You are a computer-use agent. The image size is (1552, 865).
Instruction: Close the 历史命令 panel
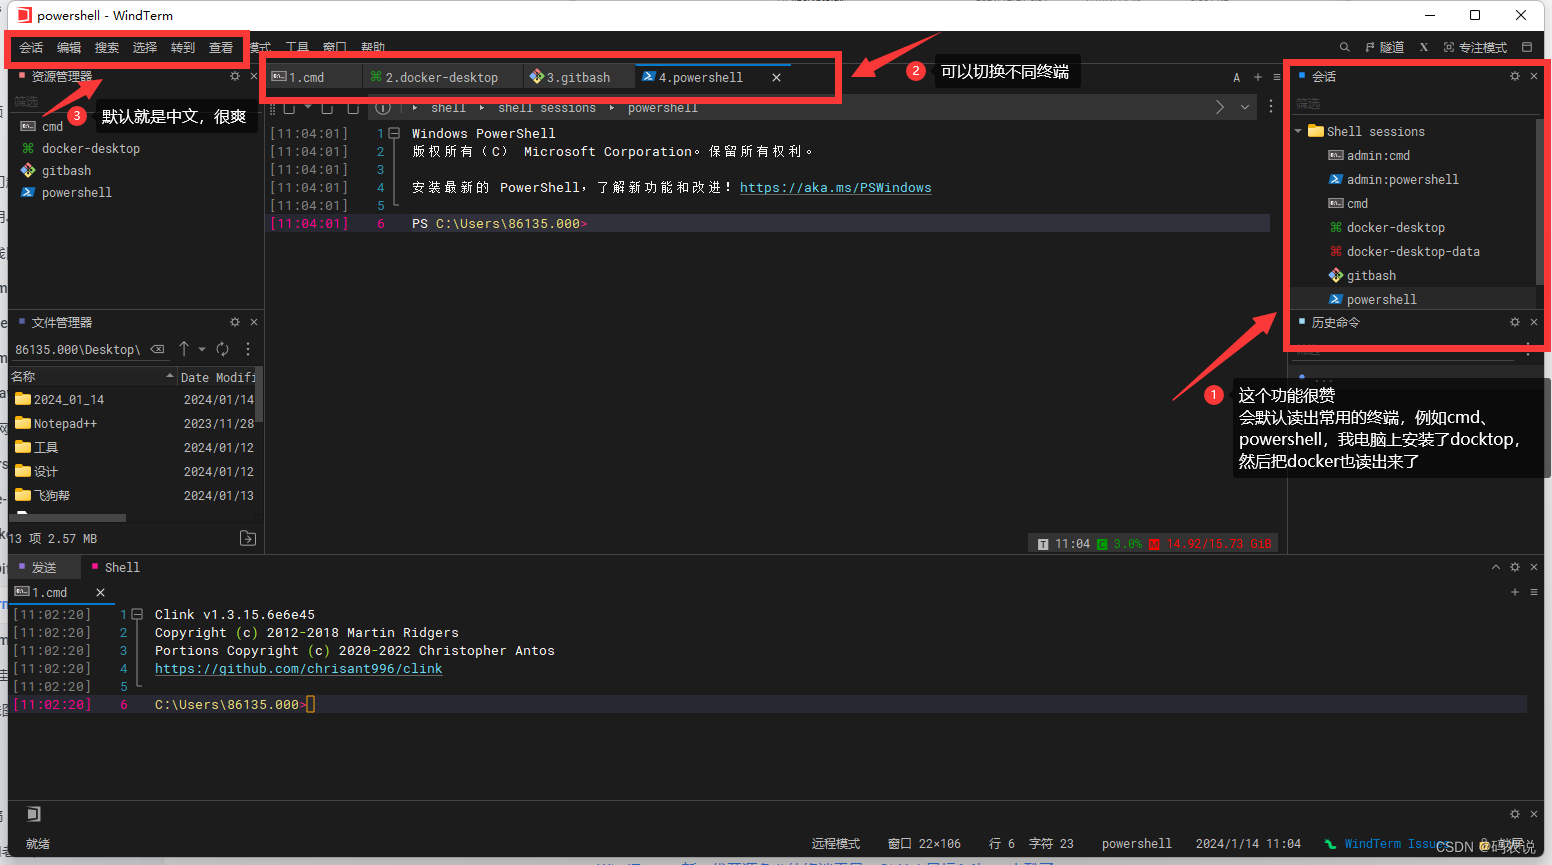[1534, 322]
